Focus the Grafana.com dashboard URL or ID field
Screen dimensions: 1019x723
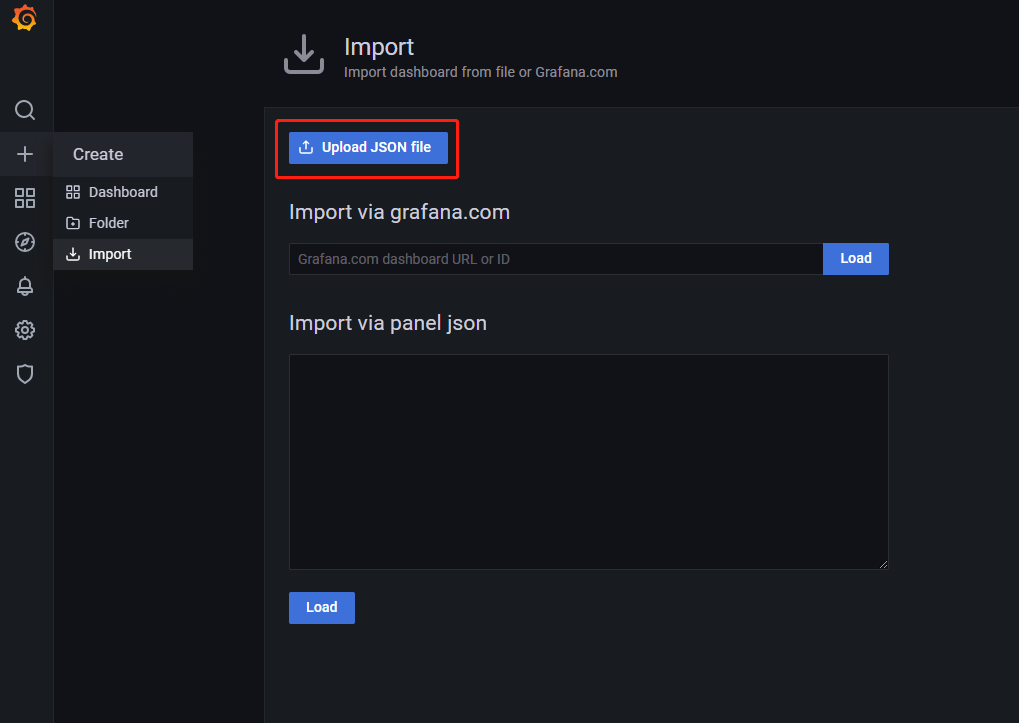pyautogui.click(x=555, y=259)
